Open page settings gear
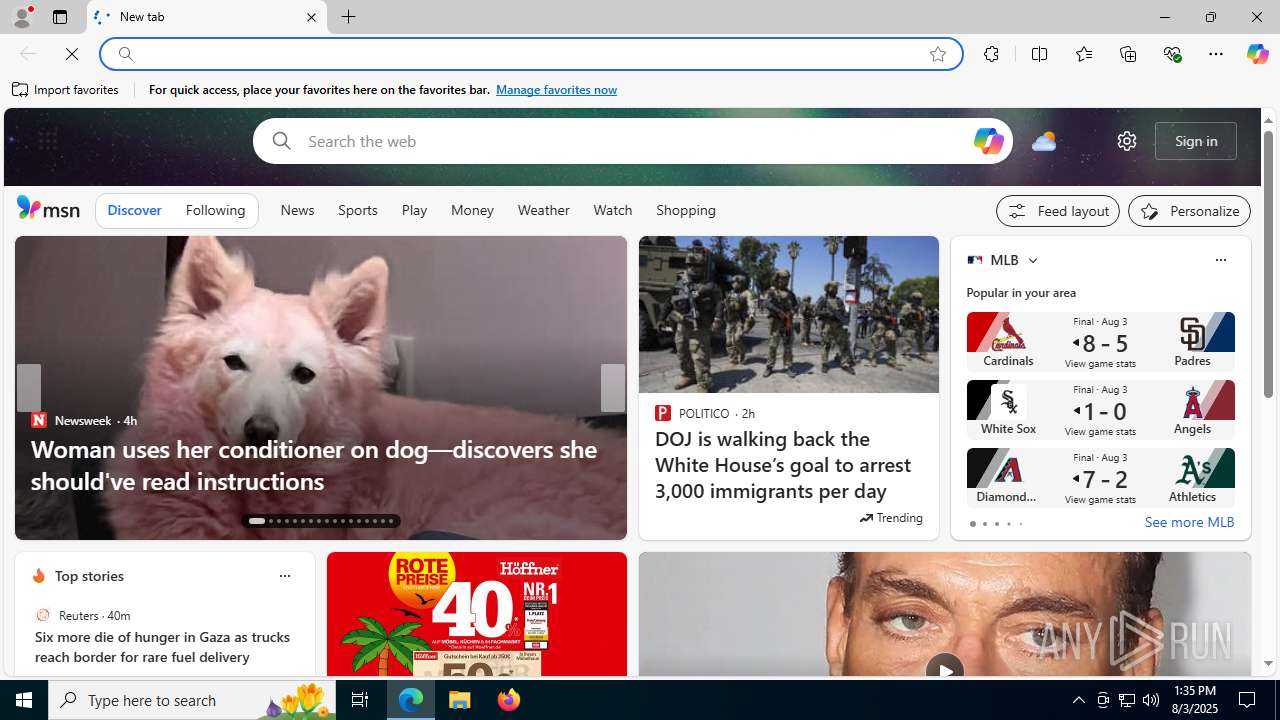Viewport: 1280px width, 720px height. pos(1127,141)
